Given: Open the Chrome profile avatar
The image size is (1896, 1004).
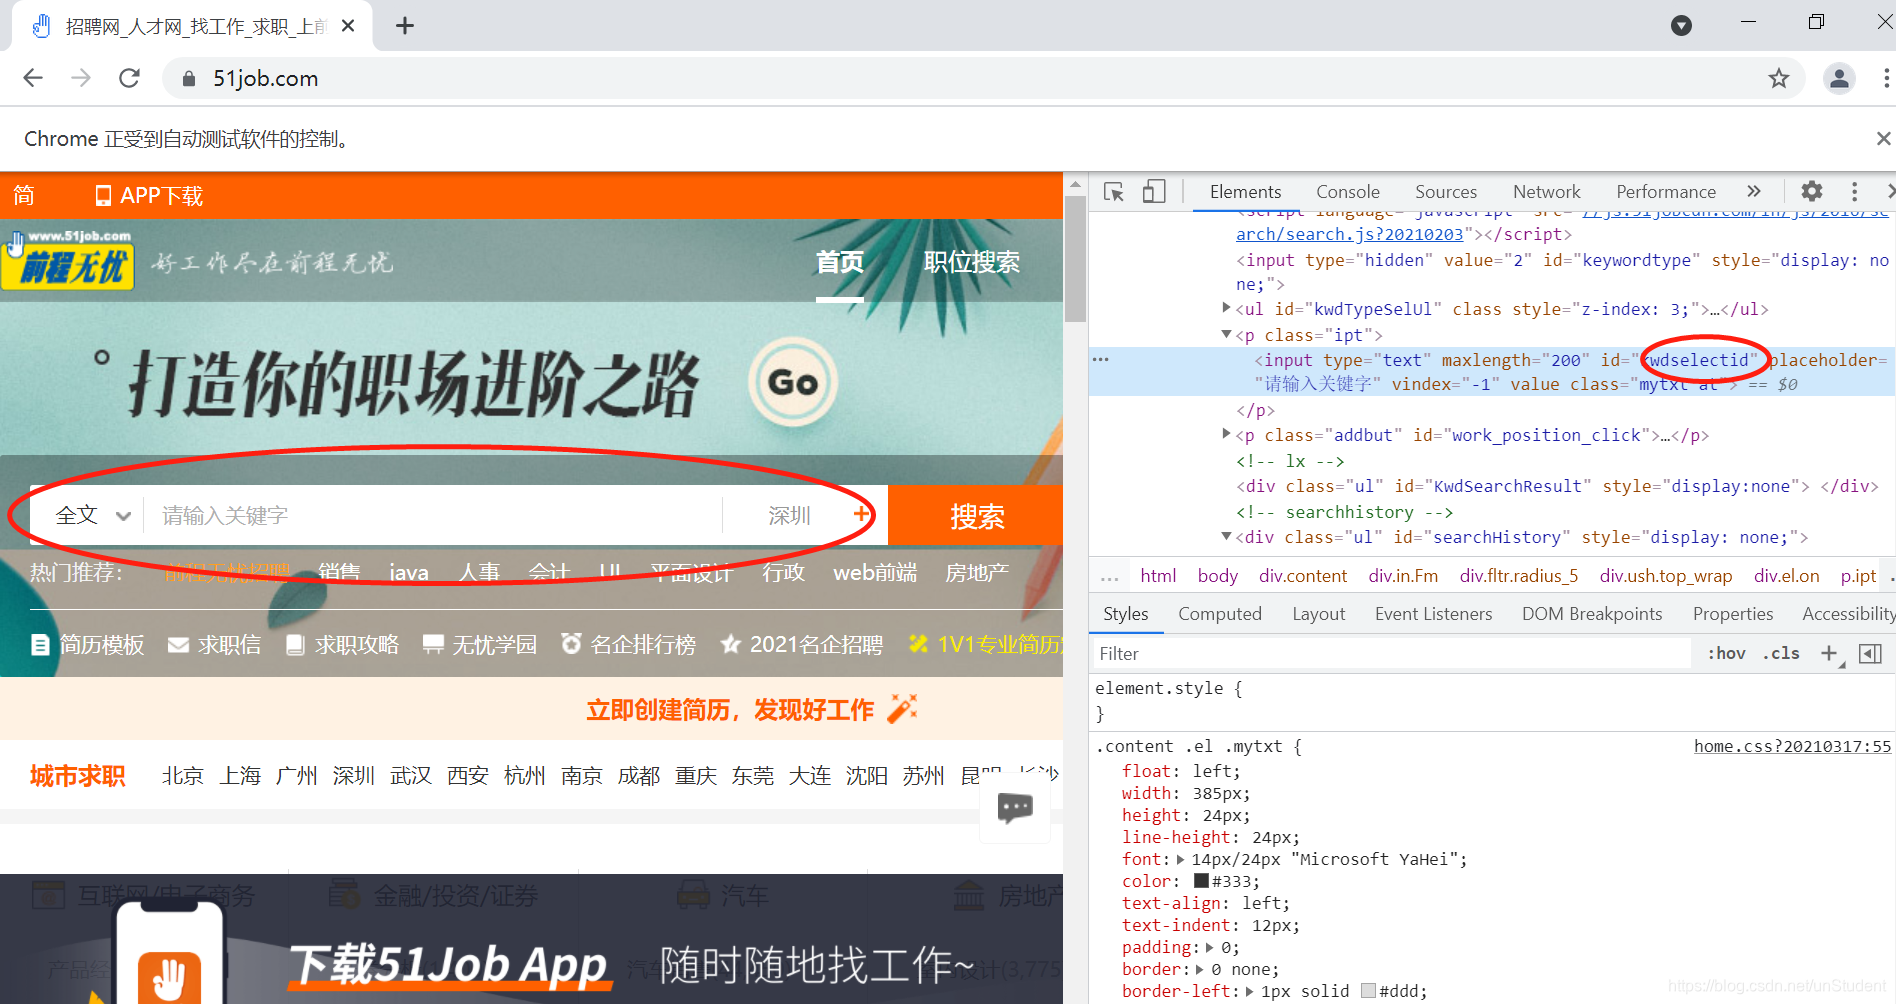Looking at the screenshot, I should tap(1839, 78).
